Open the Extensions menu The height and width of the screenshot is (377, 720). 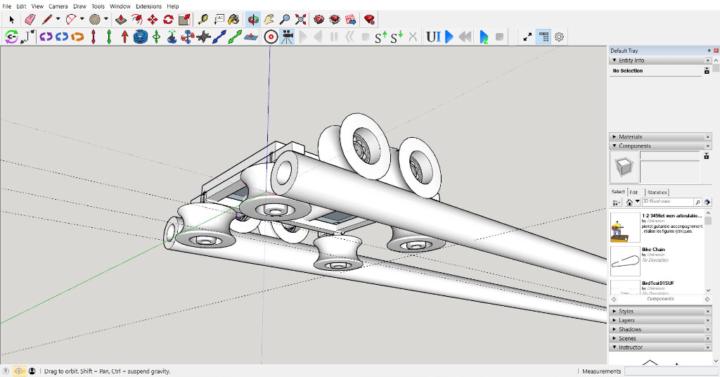coord(148,6)
